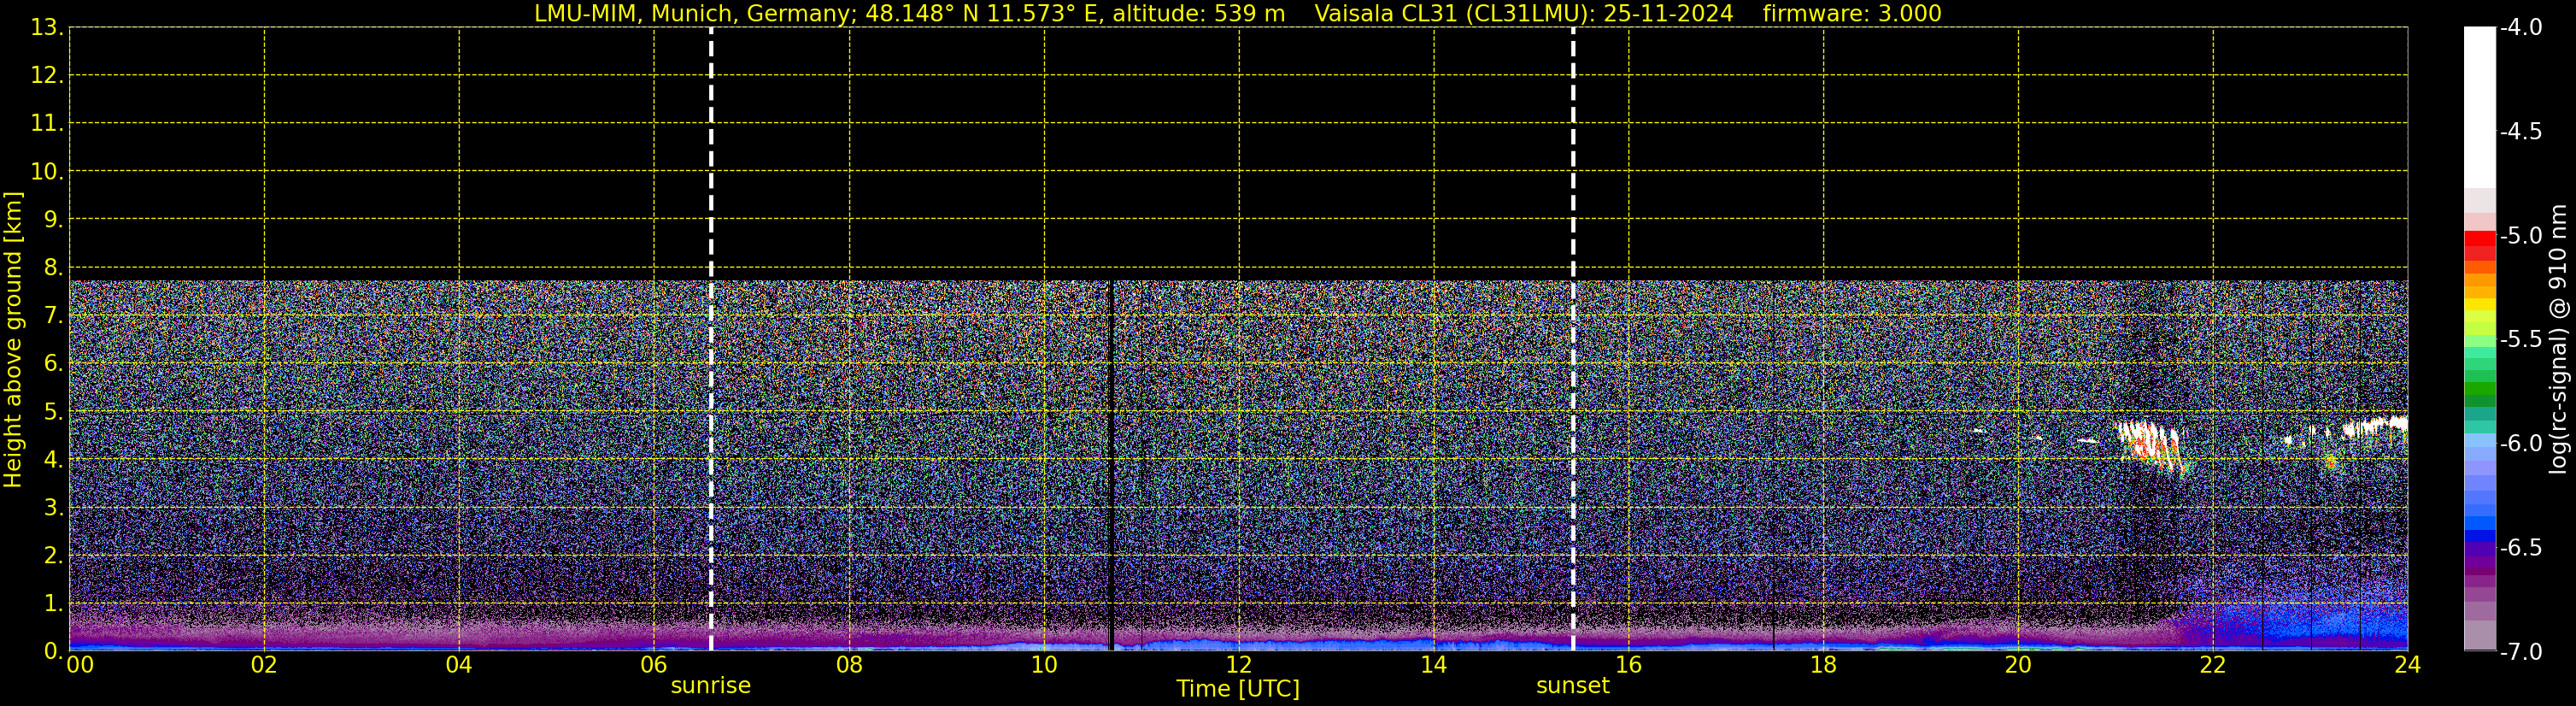
Task: Click the x-axis tick label '06'
Action: (654, 665)
